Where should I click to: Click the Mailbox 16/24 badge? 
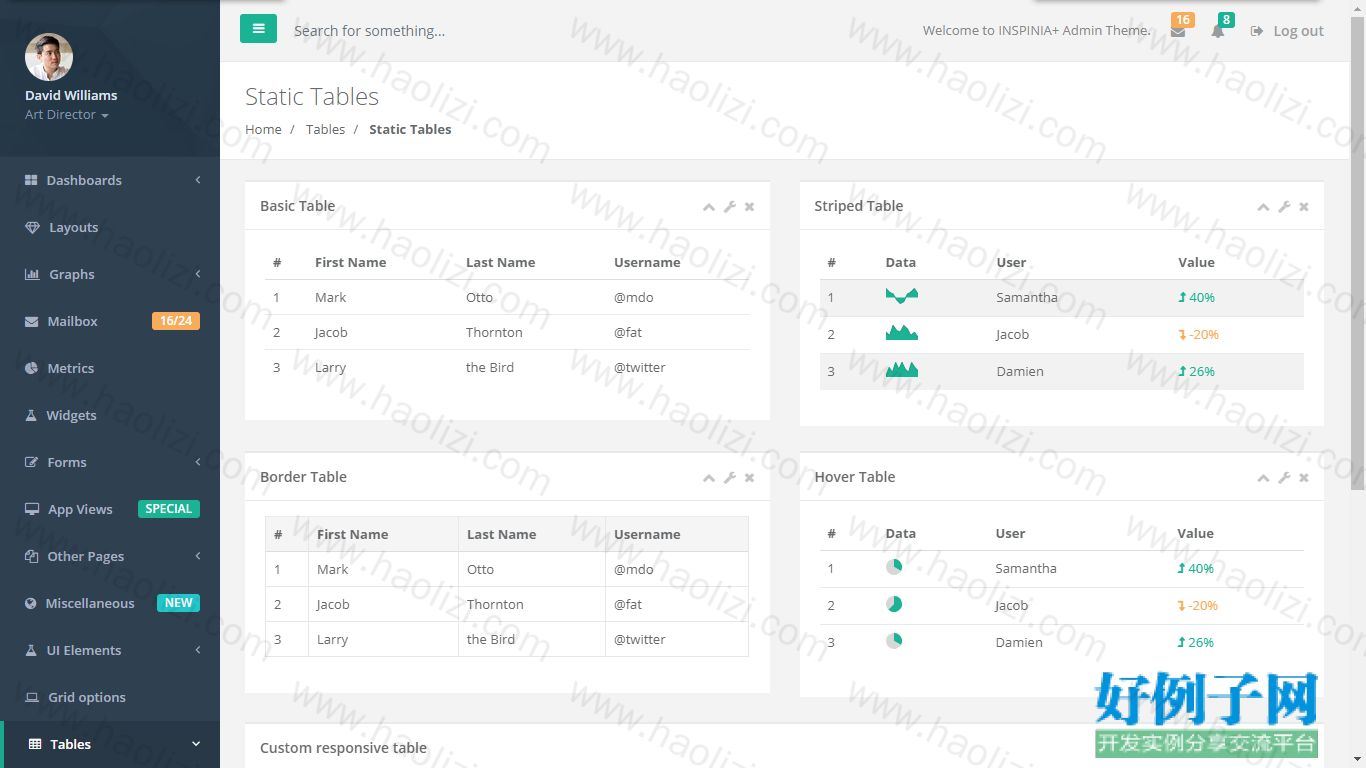(x=176, y=321)
